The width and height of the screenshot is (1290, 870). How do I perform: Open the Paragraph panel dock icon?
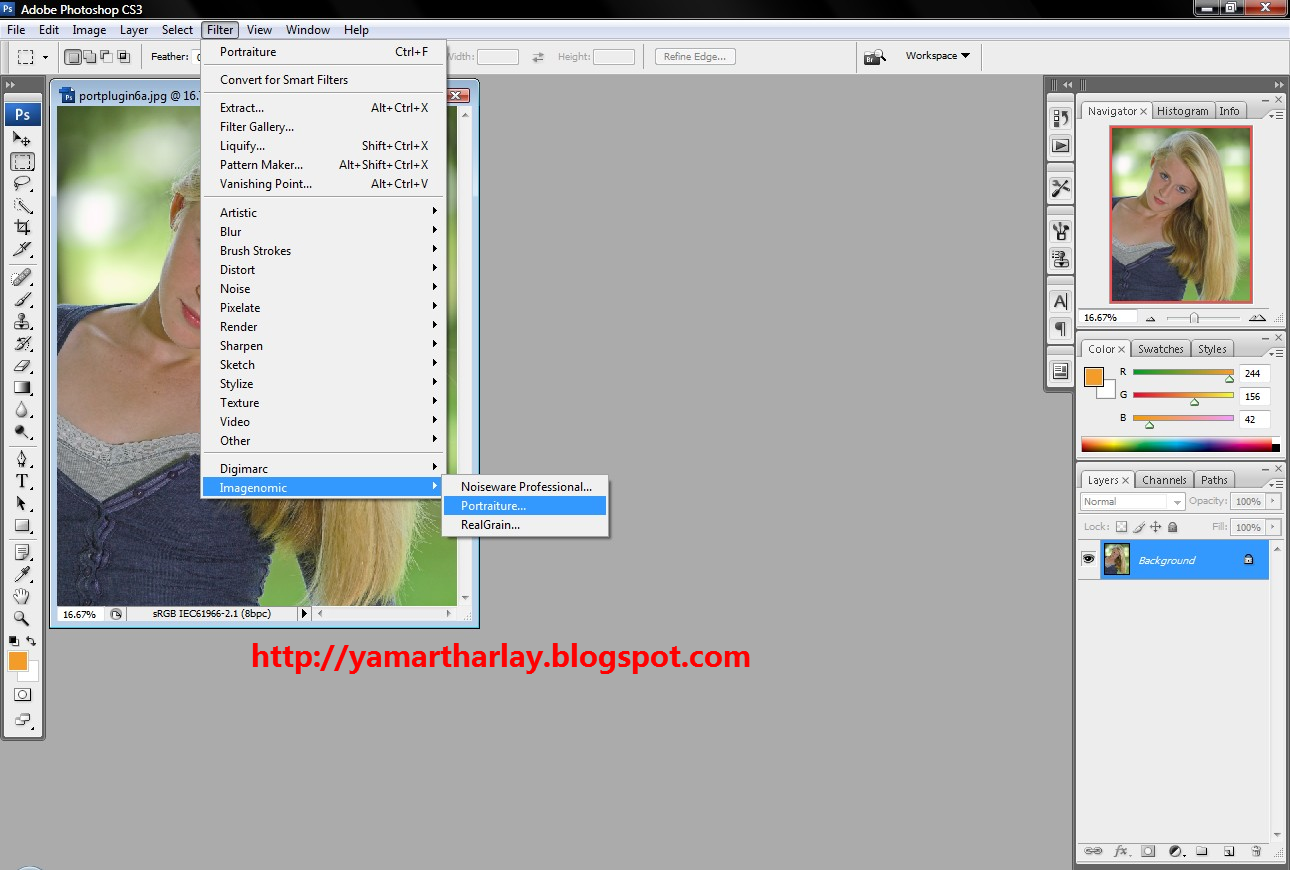[1061, 329]
